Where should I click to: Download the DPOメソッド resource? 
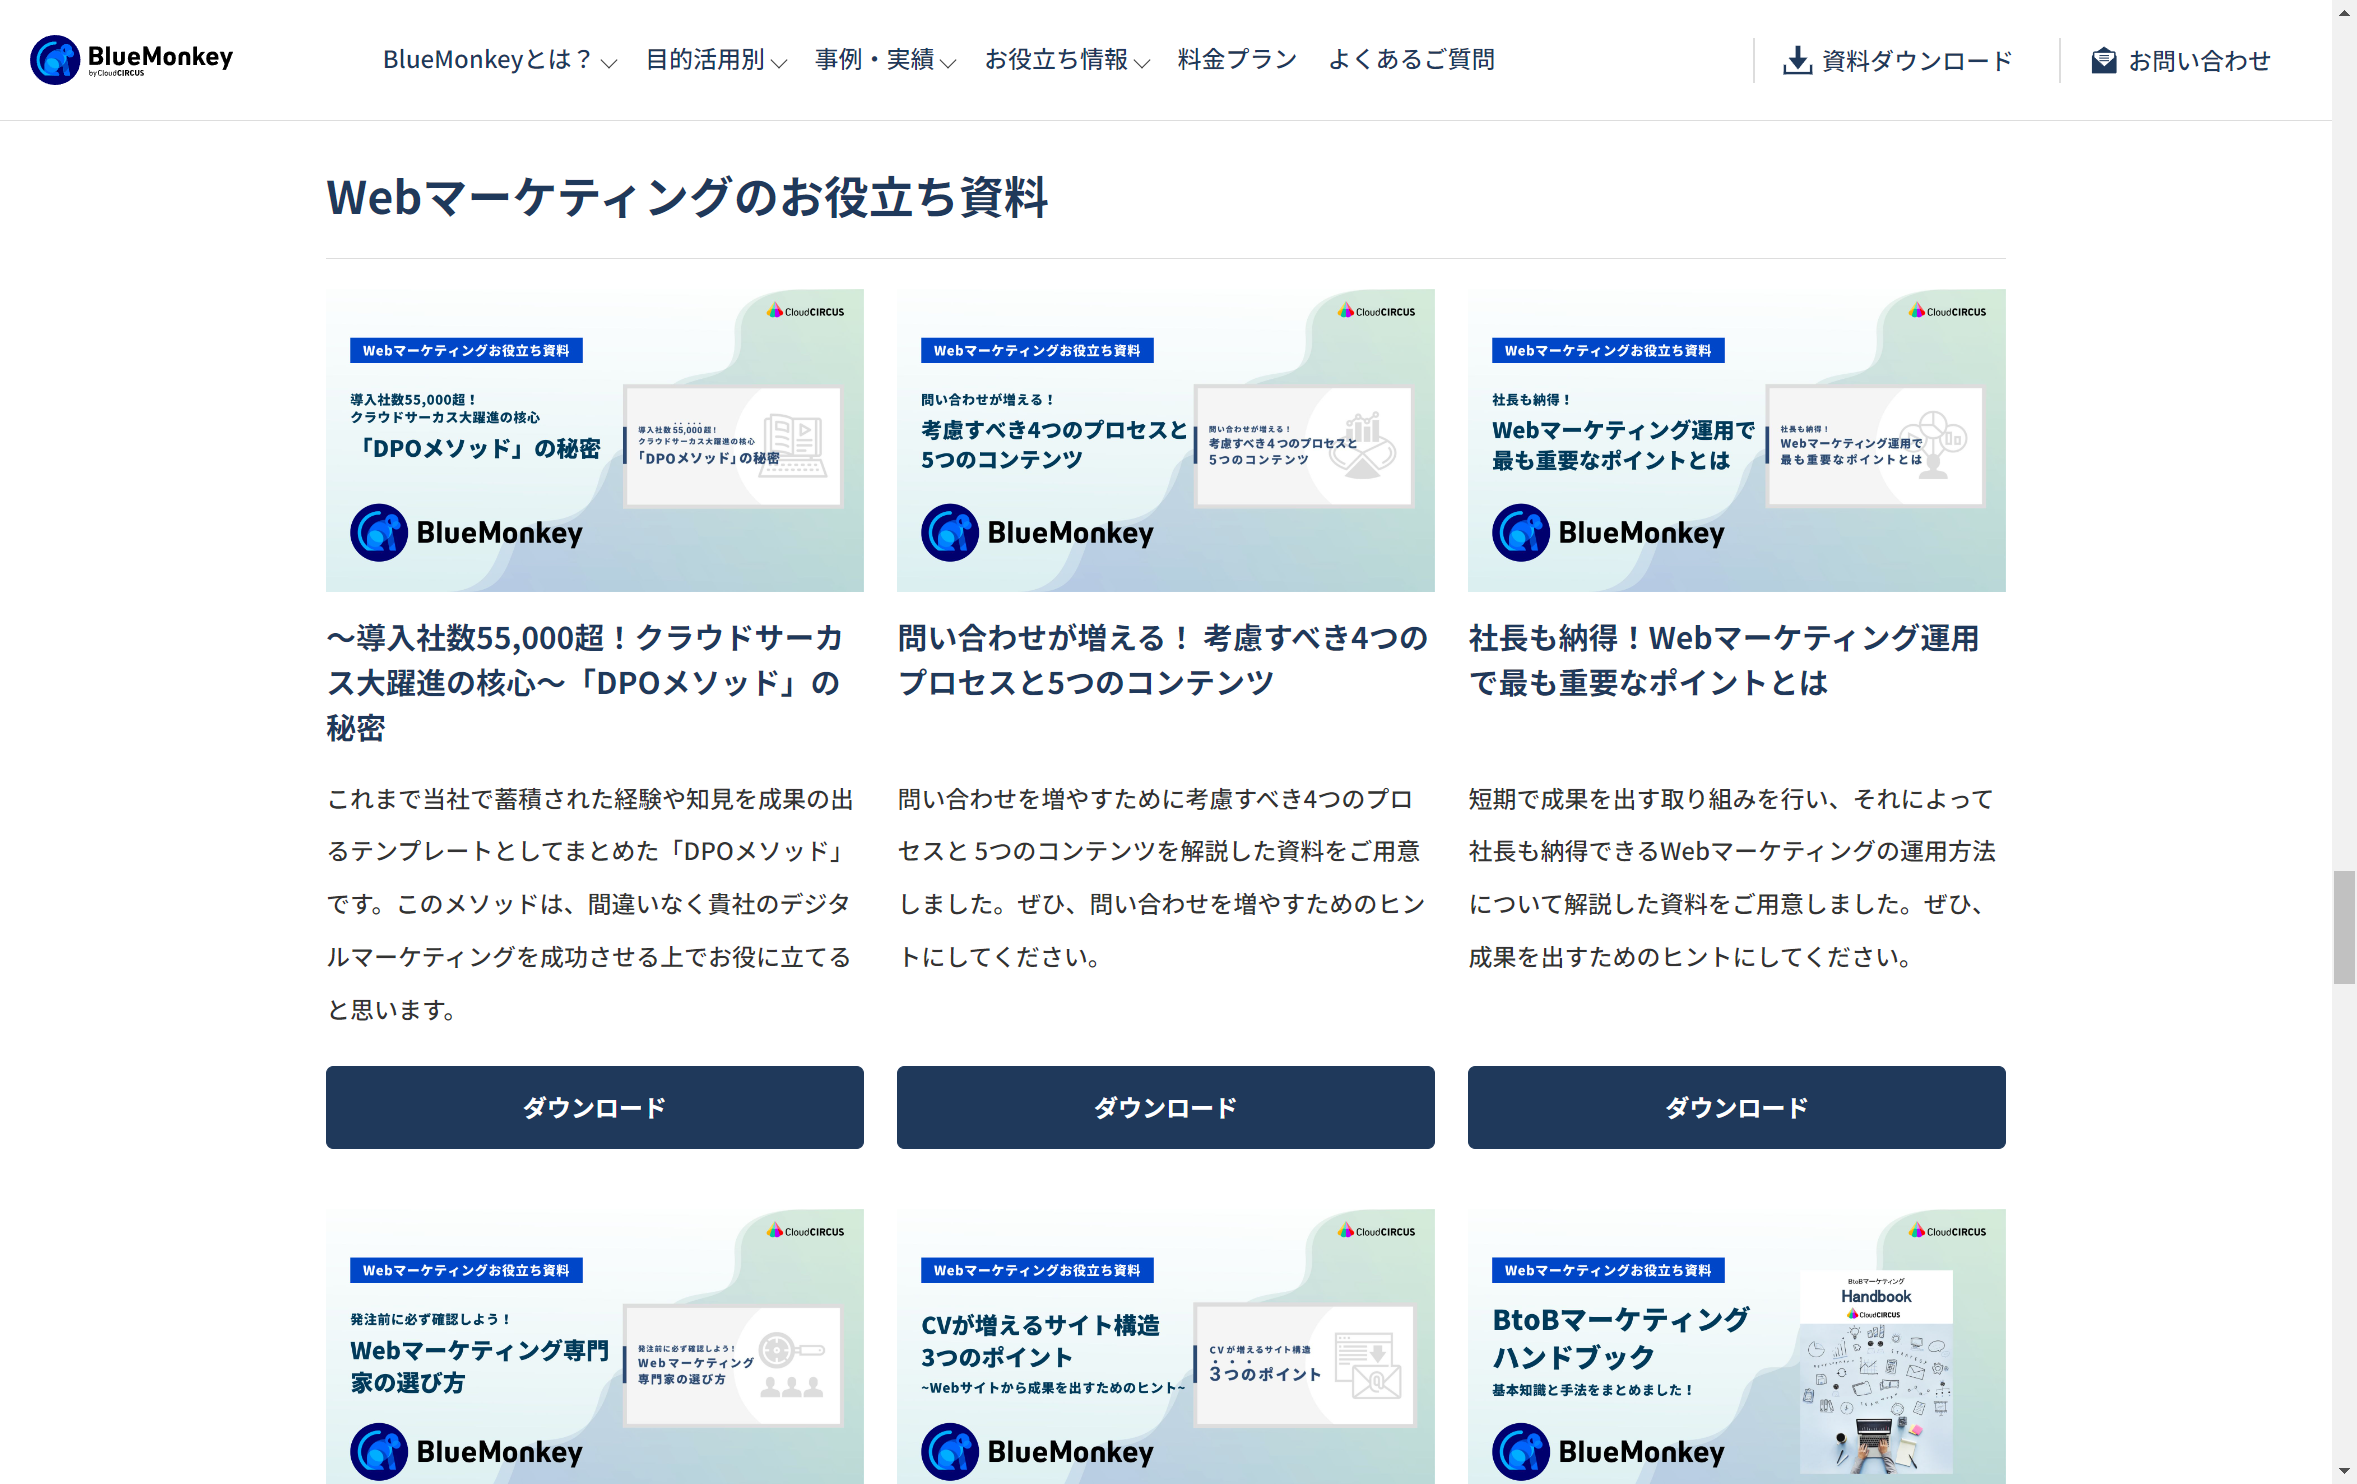(595, 1107)
